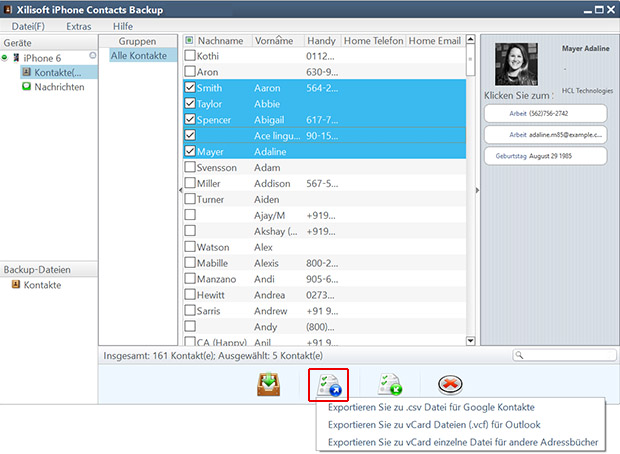Click the Kontakte address book icon under iPhone 6
Screen dimensions: 620x454
tap(26, 72)
